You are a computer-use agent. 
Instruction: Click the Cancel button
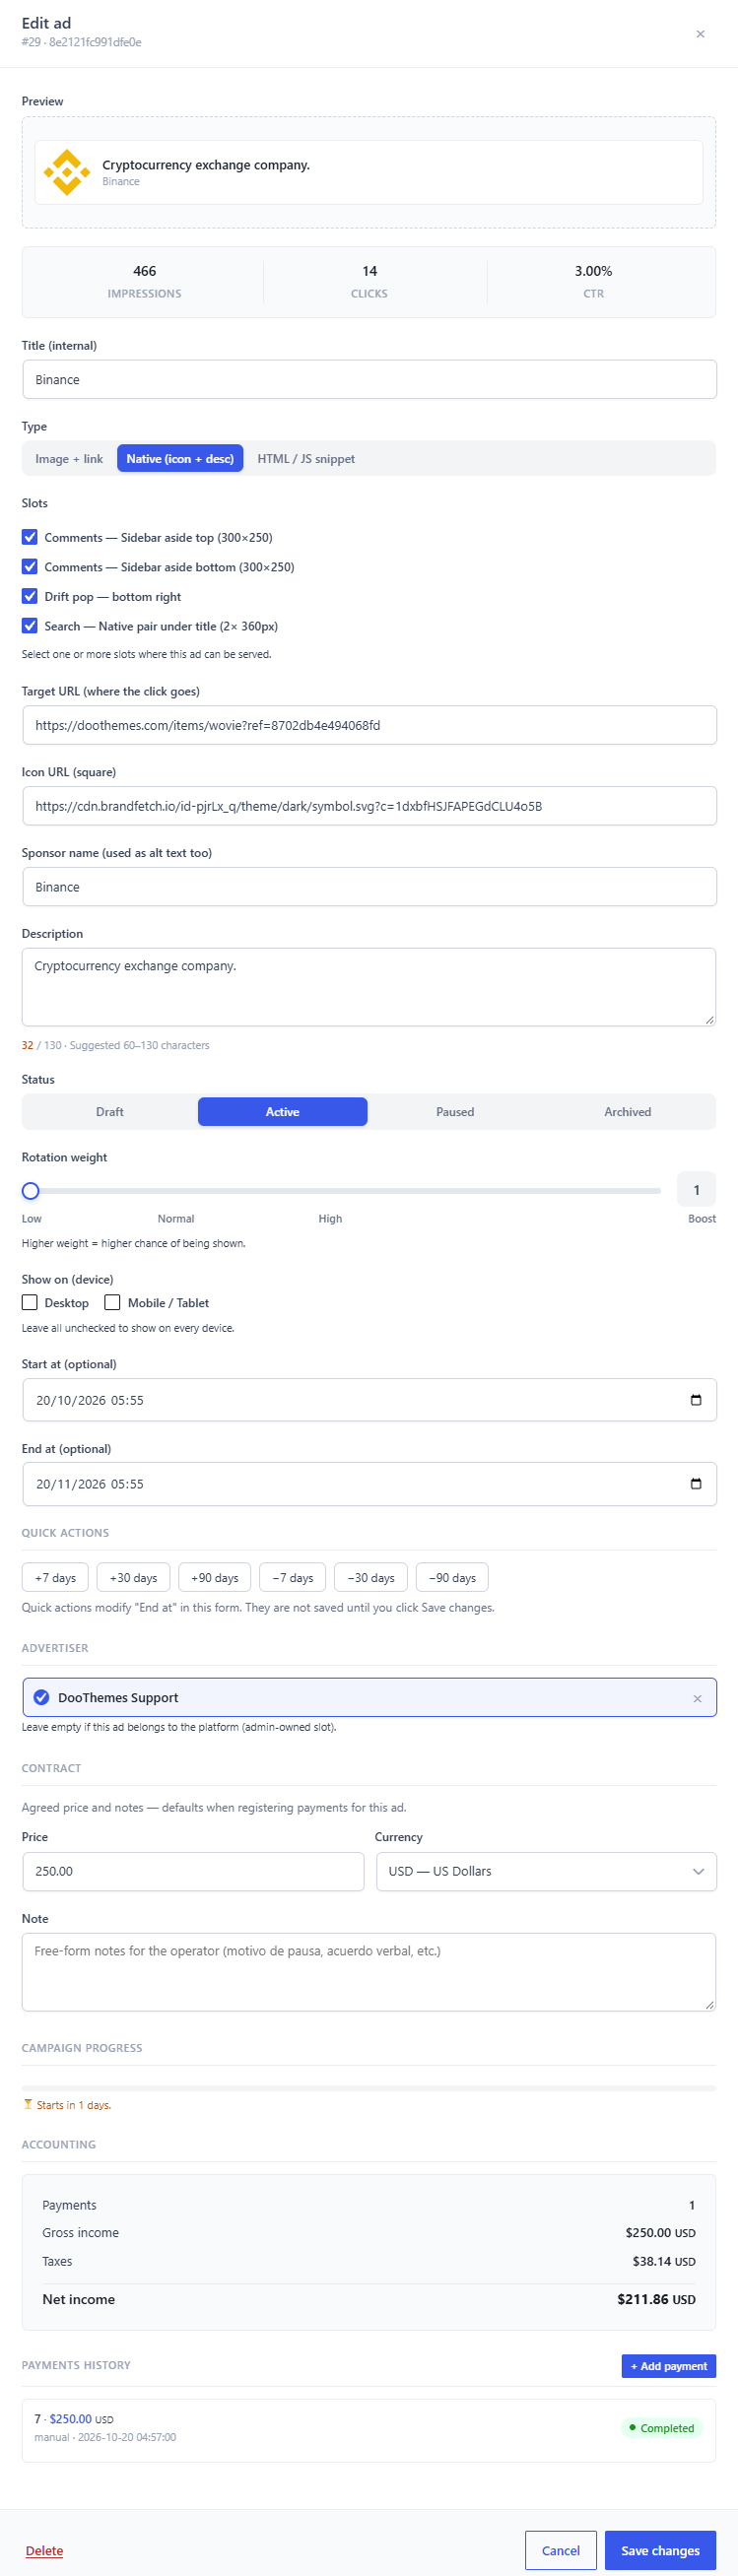coord(560,2550)
